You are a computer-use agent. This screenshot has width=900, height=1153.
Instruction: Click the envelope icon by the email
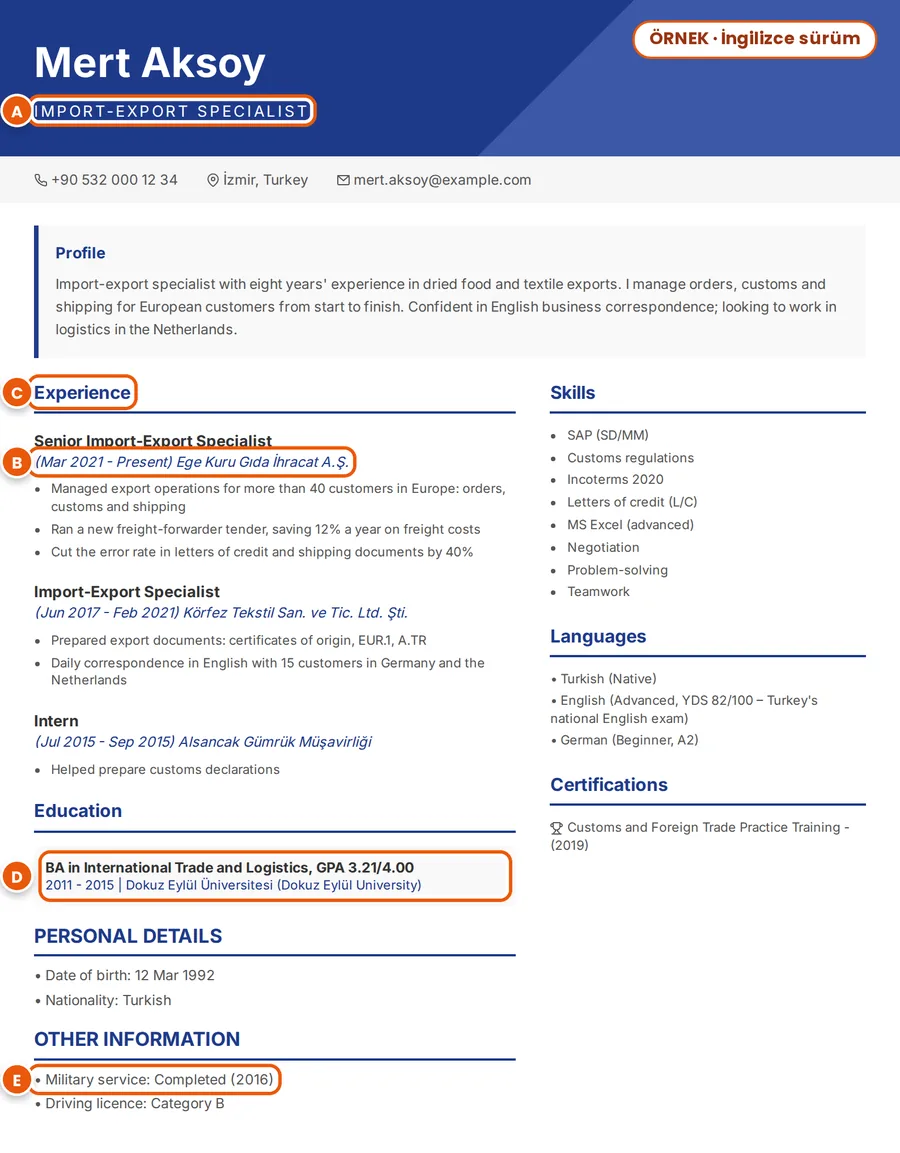(343, 180)
